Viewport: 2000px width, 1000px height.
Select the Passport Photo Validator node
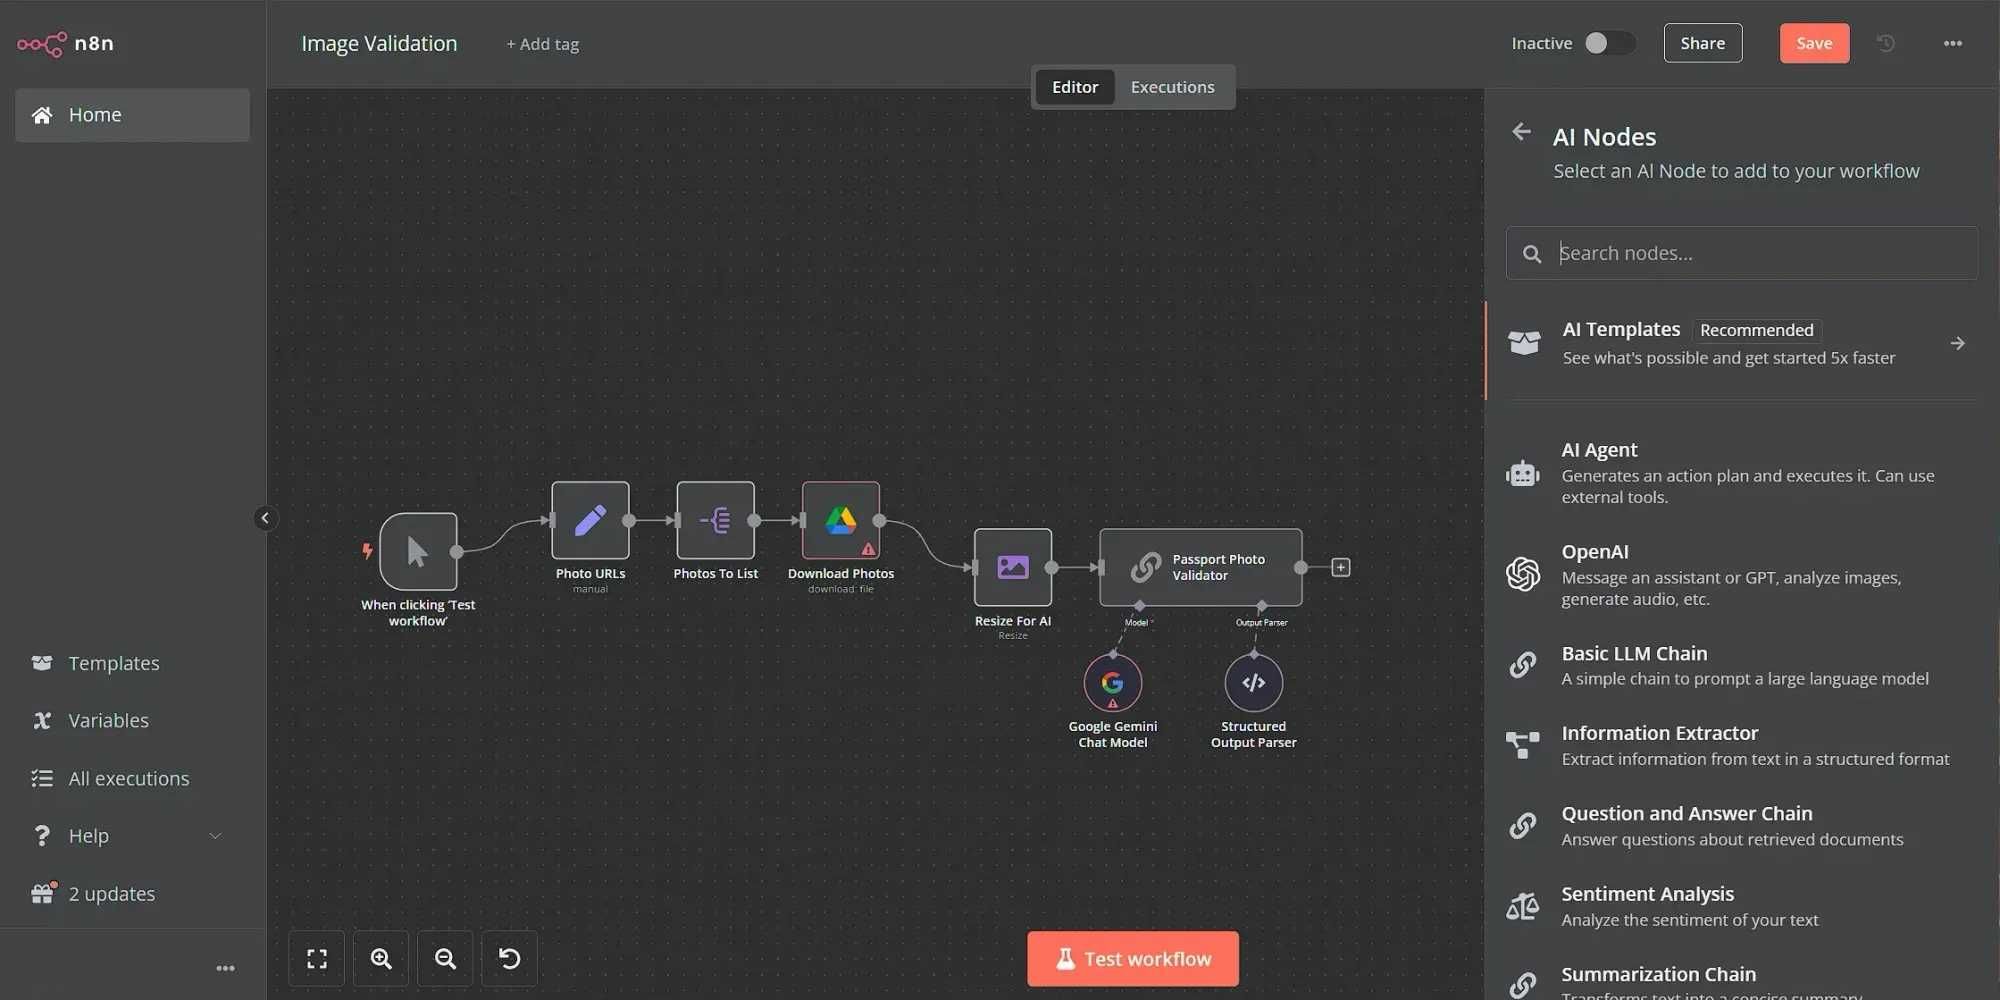coord(1200,567)
